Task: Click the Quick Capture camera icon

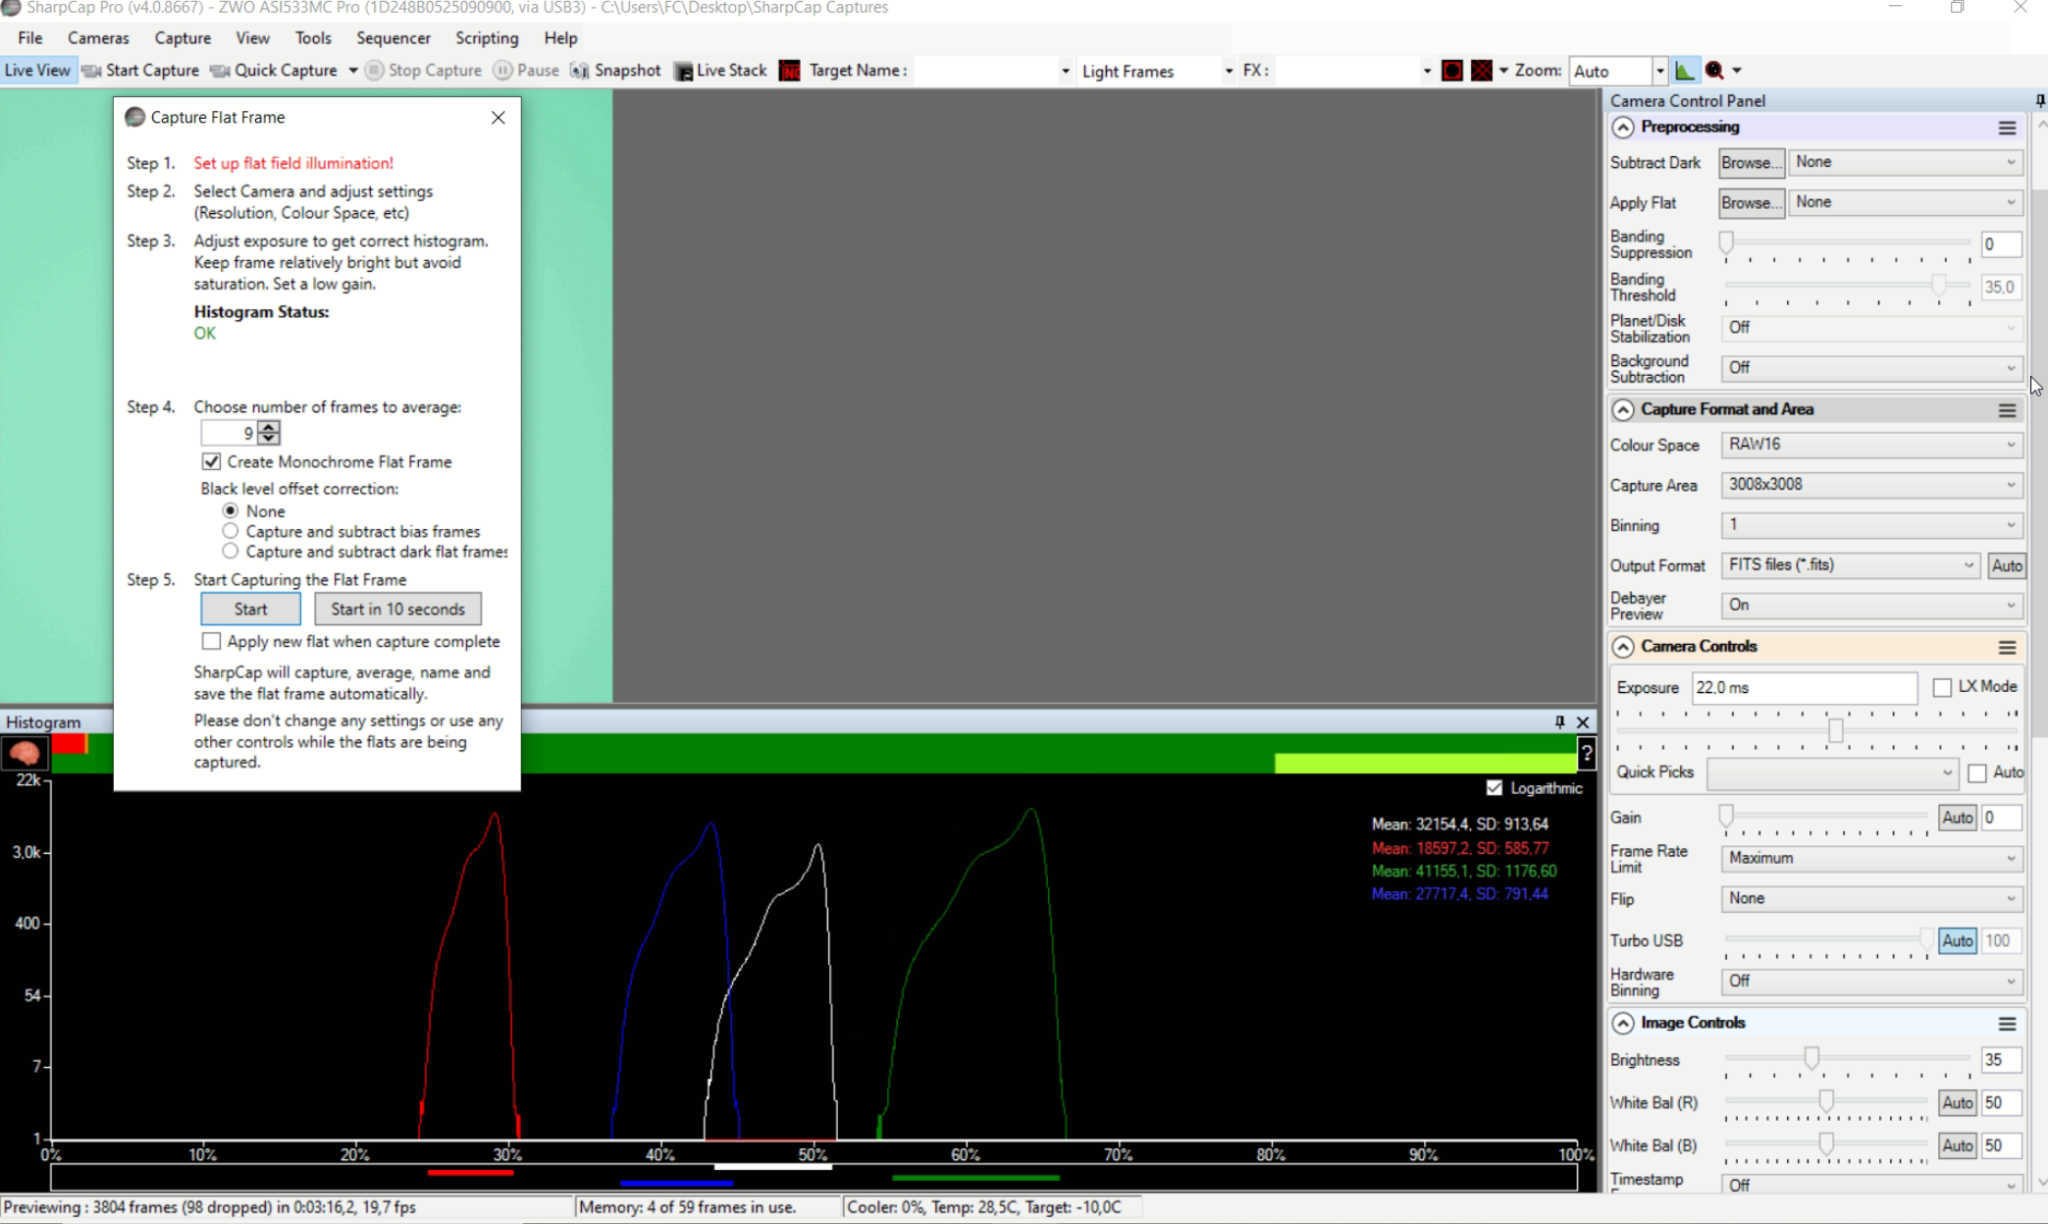Action: pos(220,71)
